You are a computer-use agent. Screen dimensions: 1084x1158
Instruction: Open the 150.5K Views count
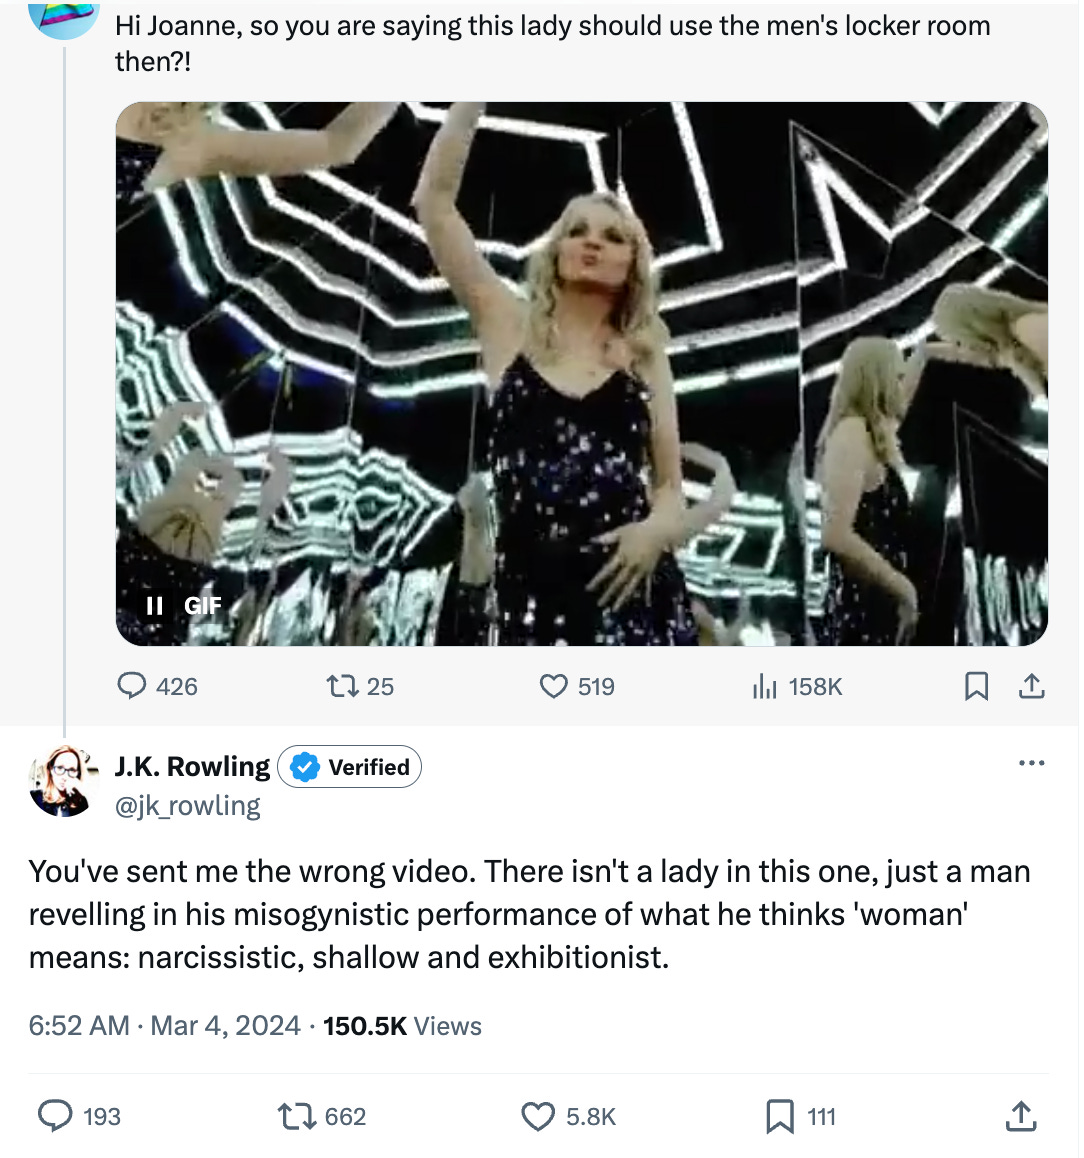[x=402, y=1026]
